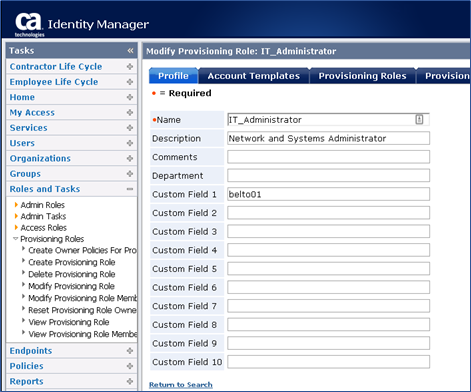Expand Contractor Life Cycle plus icon
Screen dimensions: 471x392
pos(130,67)
